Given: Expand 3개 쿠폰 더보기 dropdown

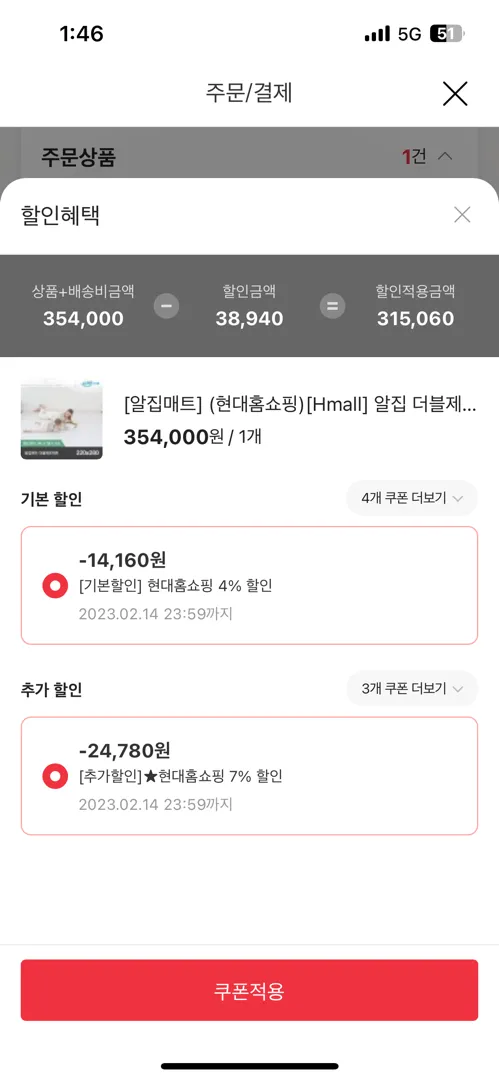Looking at the screenshot, I should [411, 688].
